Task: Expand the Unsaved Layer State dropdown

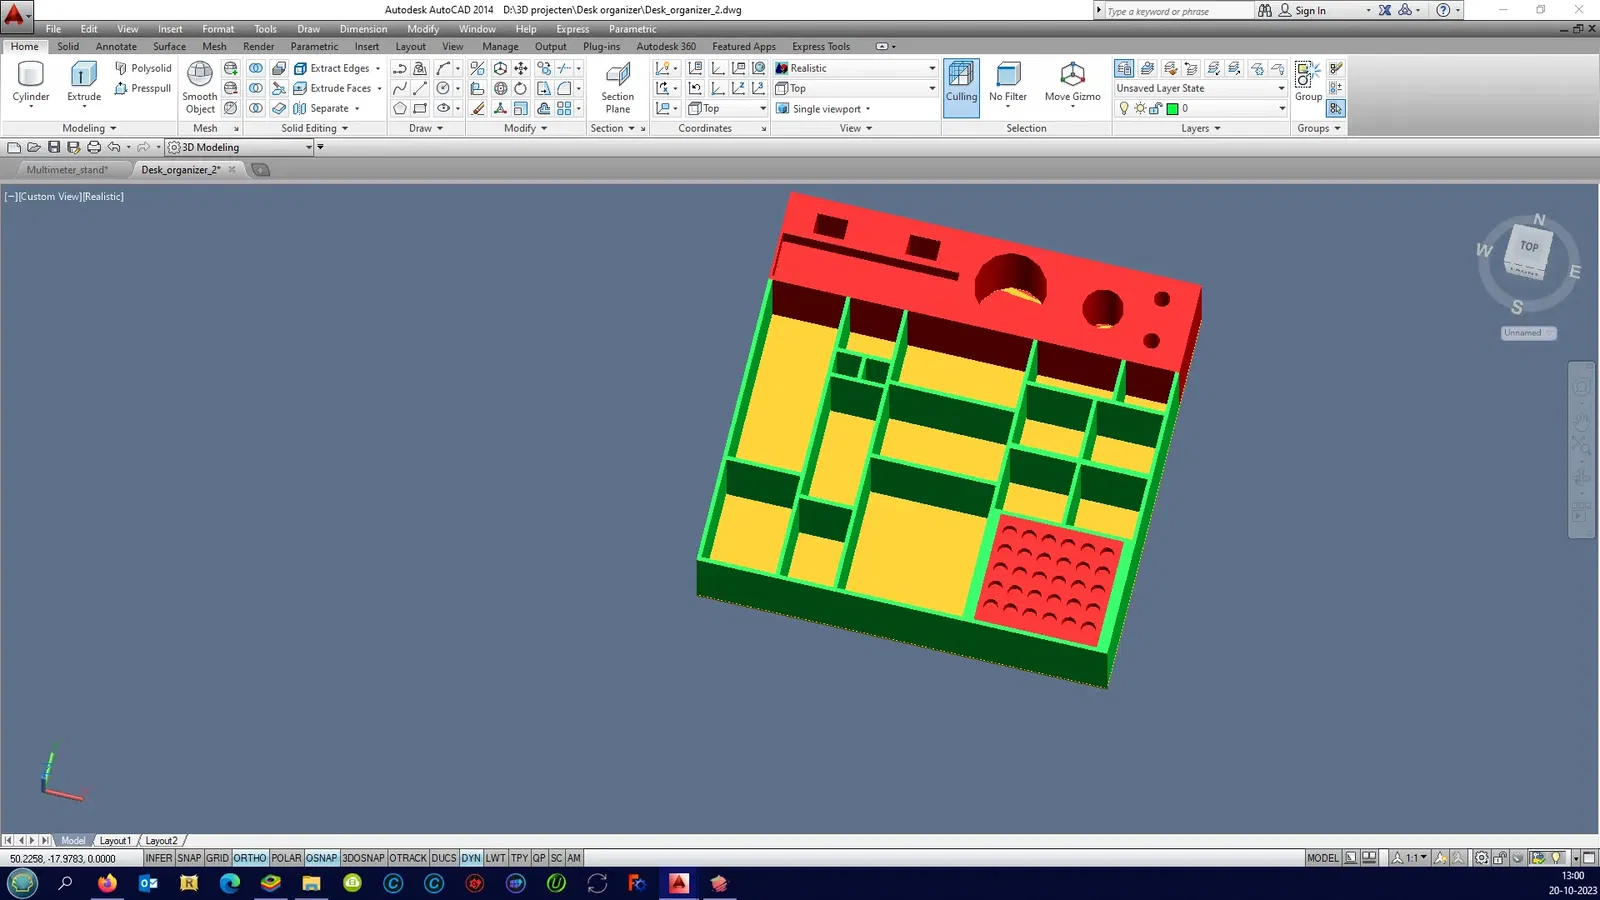Action: point(1200,88)
